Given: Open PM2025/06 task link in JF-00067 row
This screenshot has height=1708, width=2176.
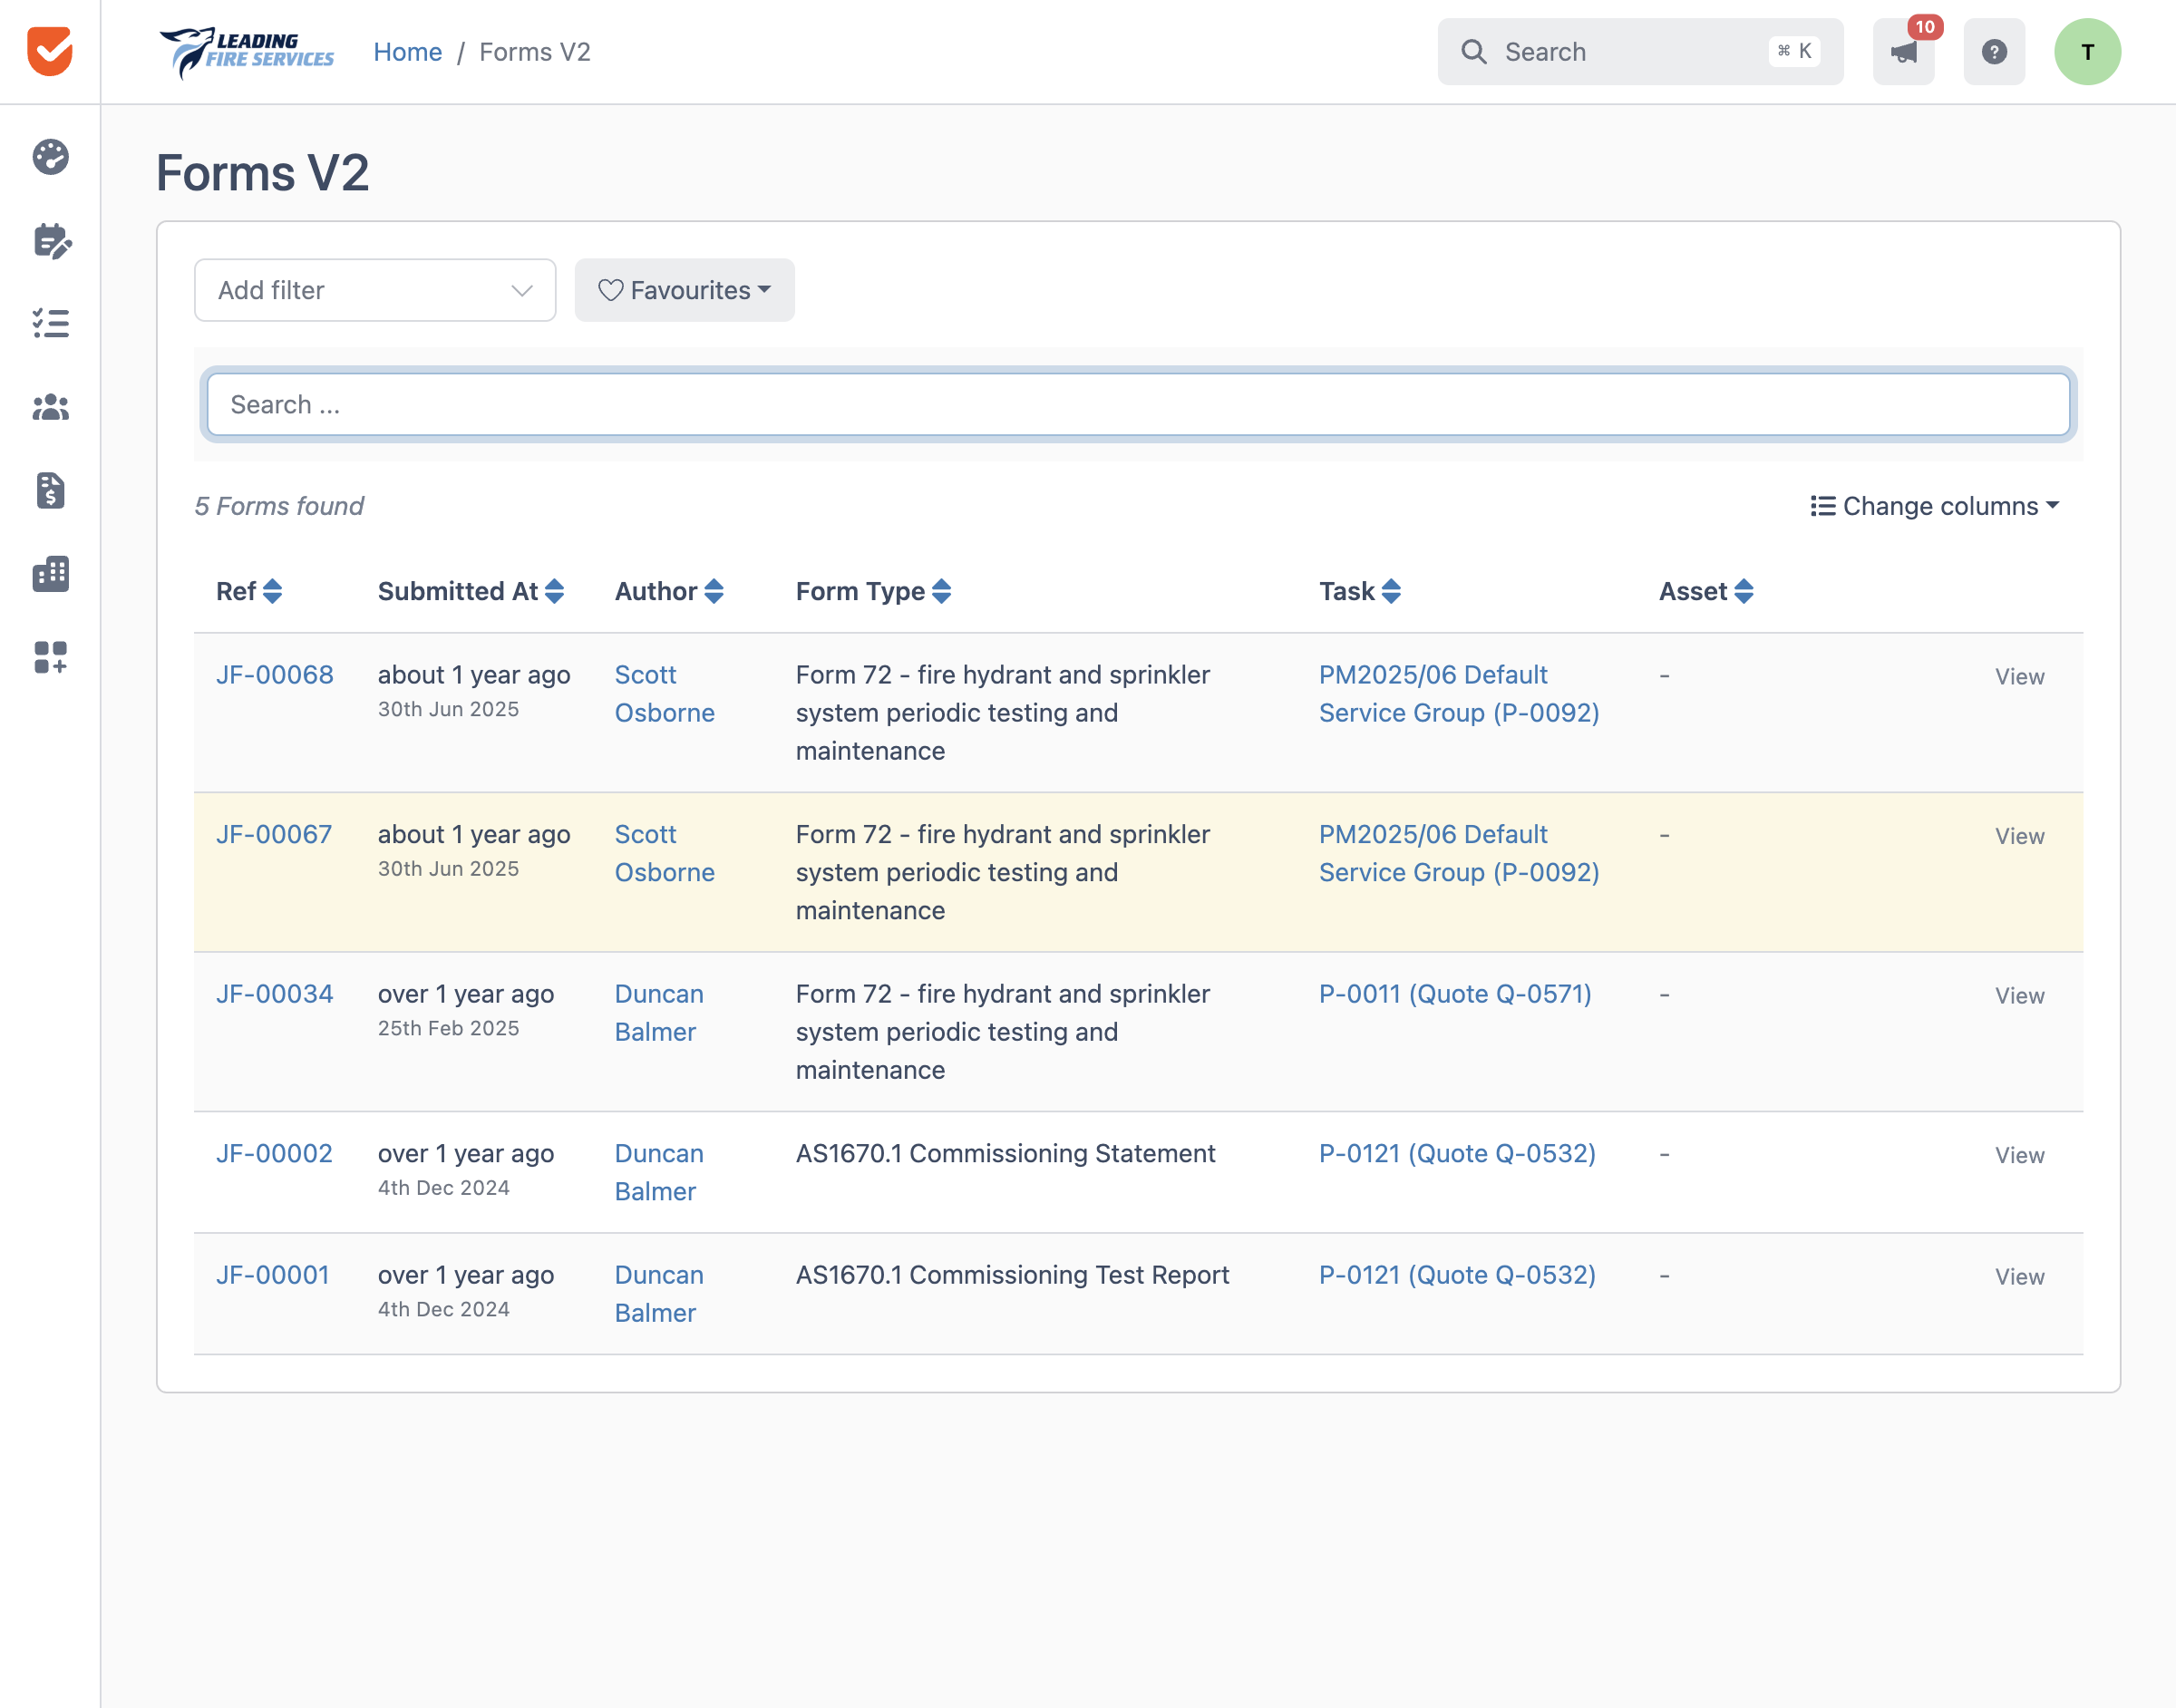Looking at the screenshot, I should tap(1459, 853).
